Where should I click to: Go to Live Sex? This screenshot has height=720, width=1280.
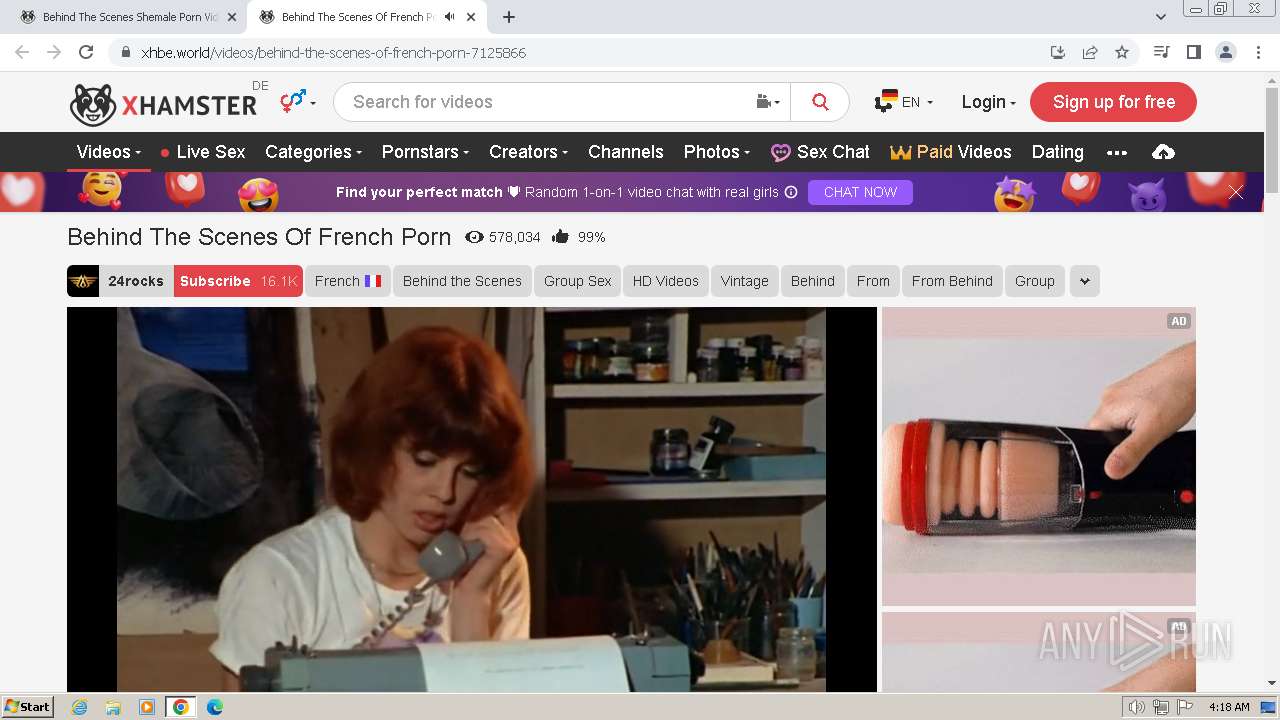(x=202, y=152)
